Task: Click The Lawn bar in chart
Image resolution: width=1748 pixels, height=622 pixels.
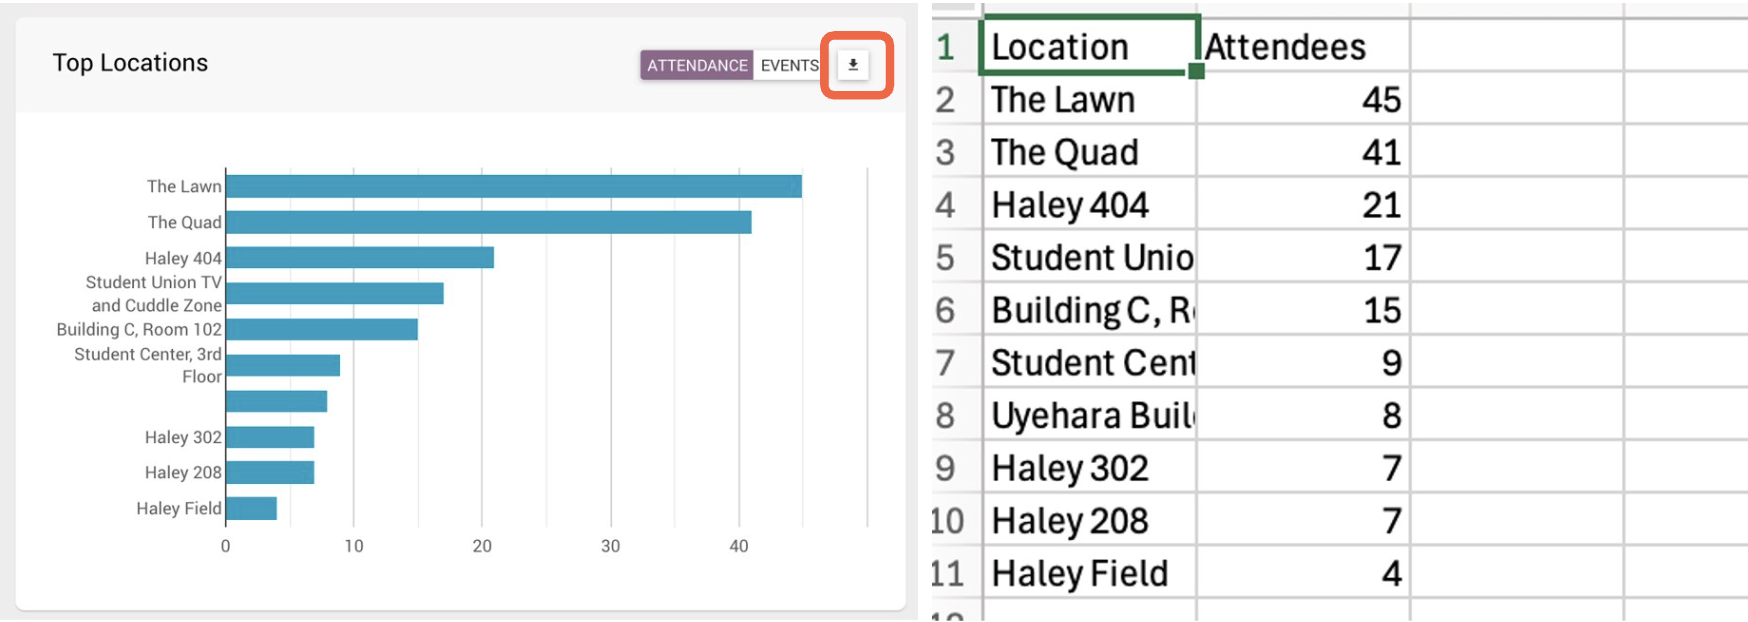Action: point(514,186)
